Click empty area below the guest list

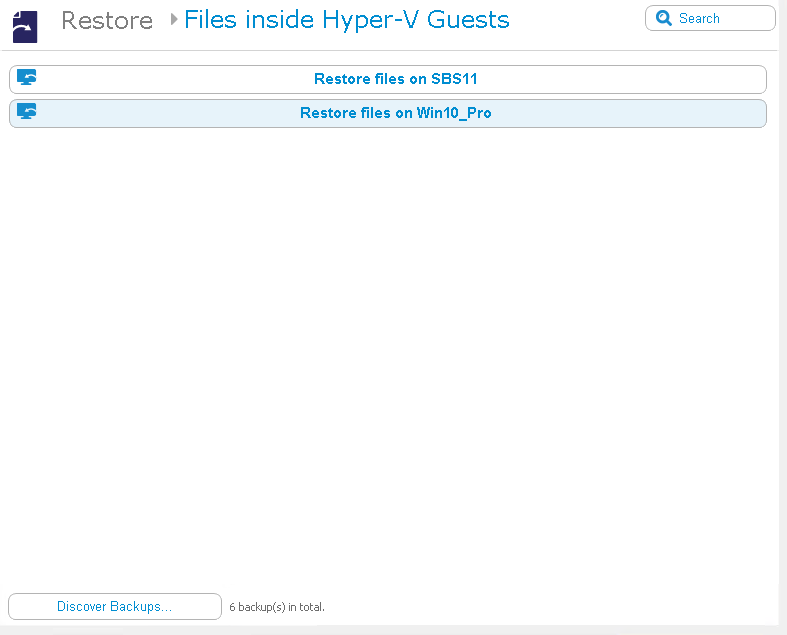point(388,350)
